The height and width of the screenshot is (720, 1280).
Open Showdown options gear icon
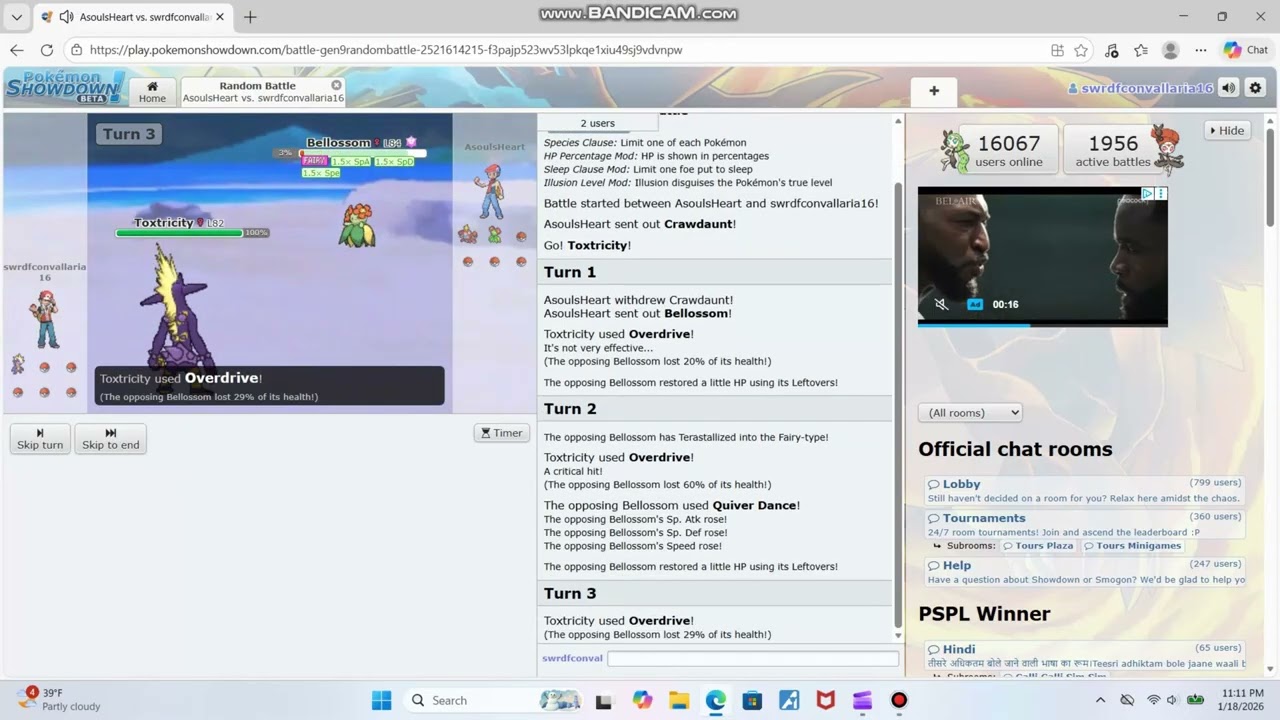(1255, 88)
